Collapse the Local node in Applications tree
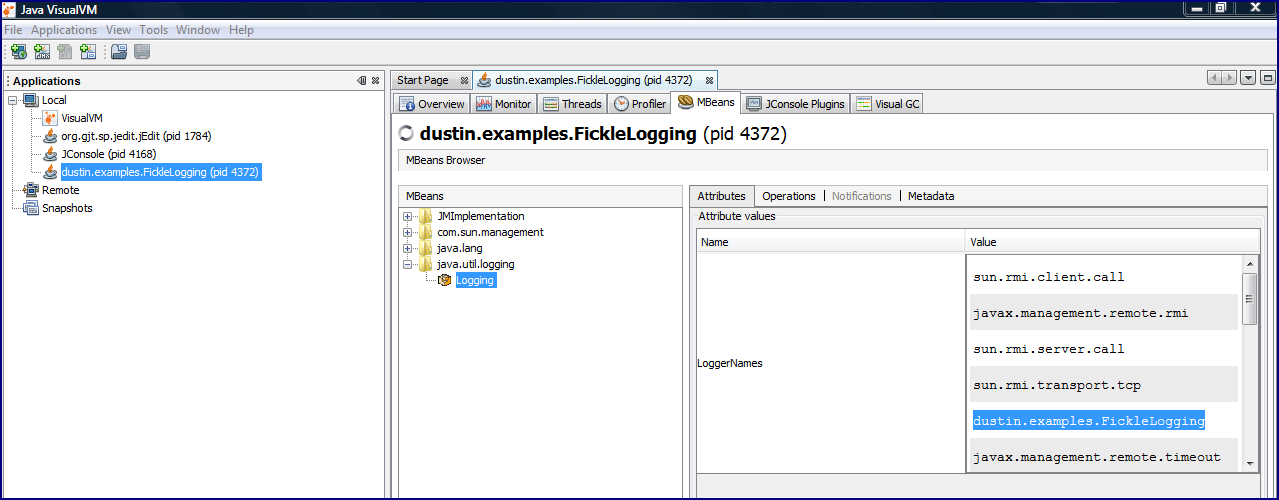 click(x=13, y=100)
